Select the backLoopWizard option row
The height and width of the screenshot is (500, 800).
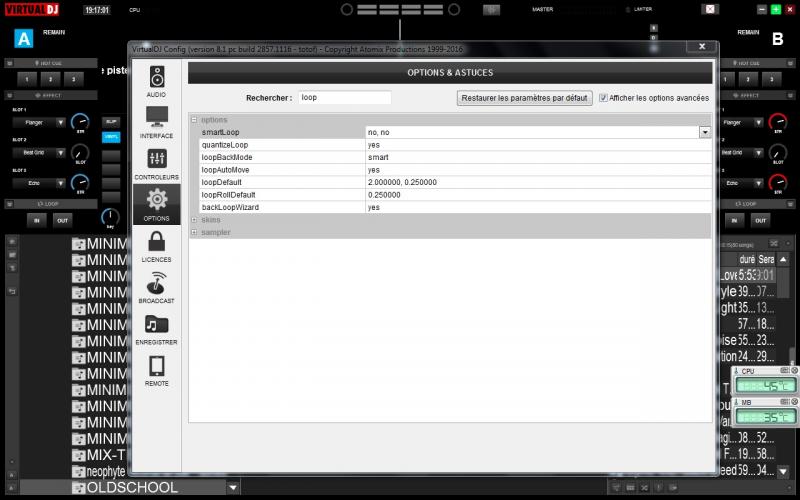(x=455, y=207)
